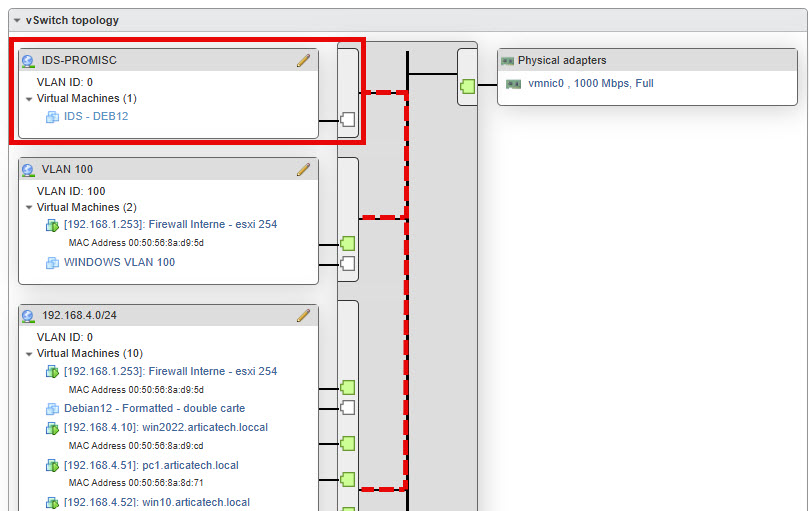Edit the IDS-PROMISC port group pencil icon

304,60
